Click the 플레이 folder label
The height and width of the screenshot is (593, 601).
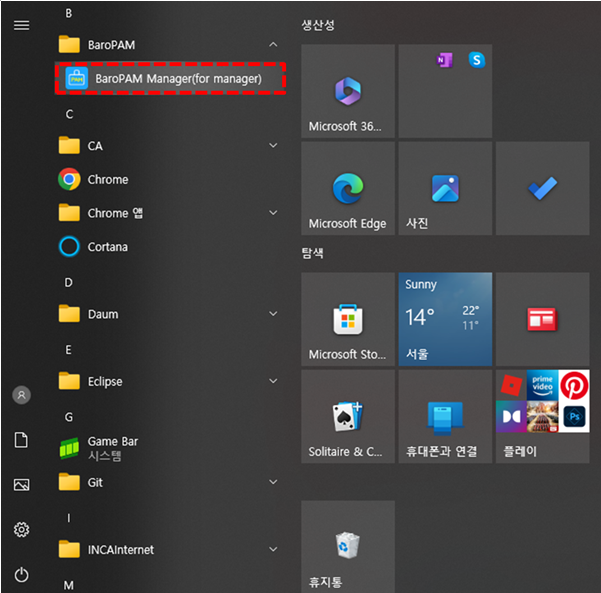(520, 451)
